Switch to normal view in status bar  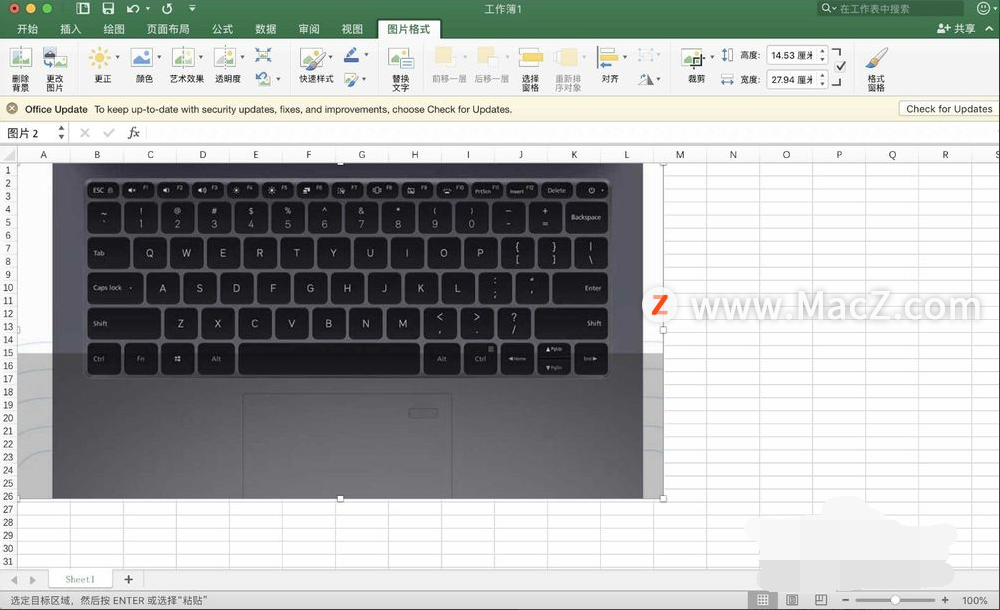(x=763, y=600)
